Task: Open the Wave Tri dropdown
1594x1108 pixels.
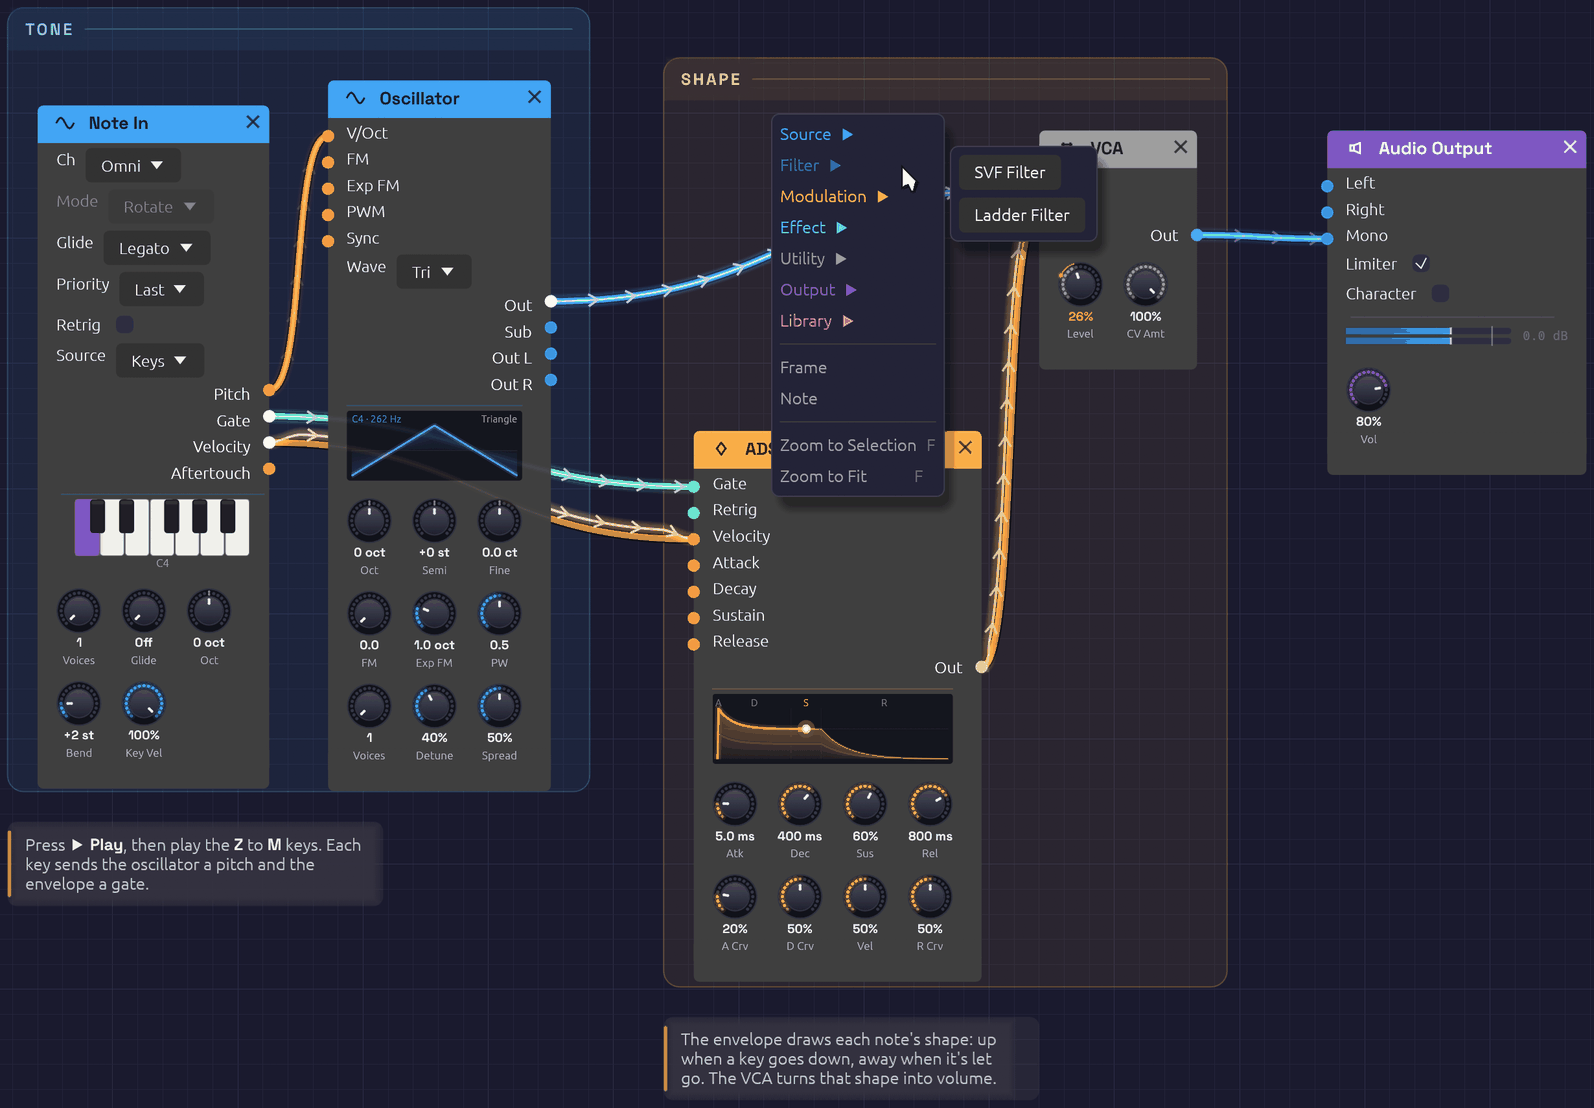Action: (x=433, y=272)
